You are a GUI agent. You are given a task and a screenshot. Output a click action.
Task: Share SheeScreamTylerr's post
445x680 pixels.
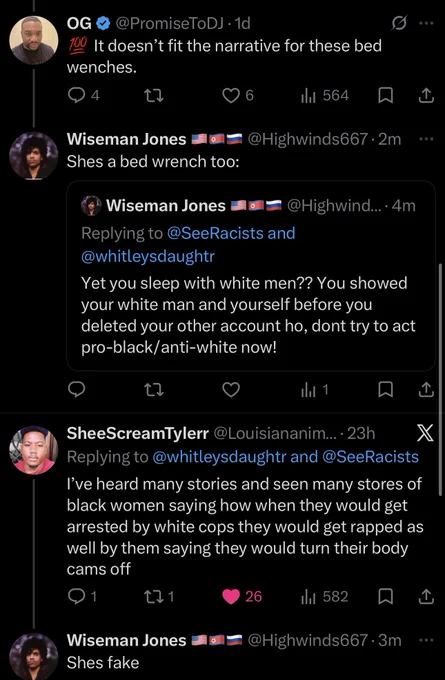426,596
